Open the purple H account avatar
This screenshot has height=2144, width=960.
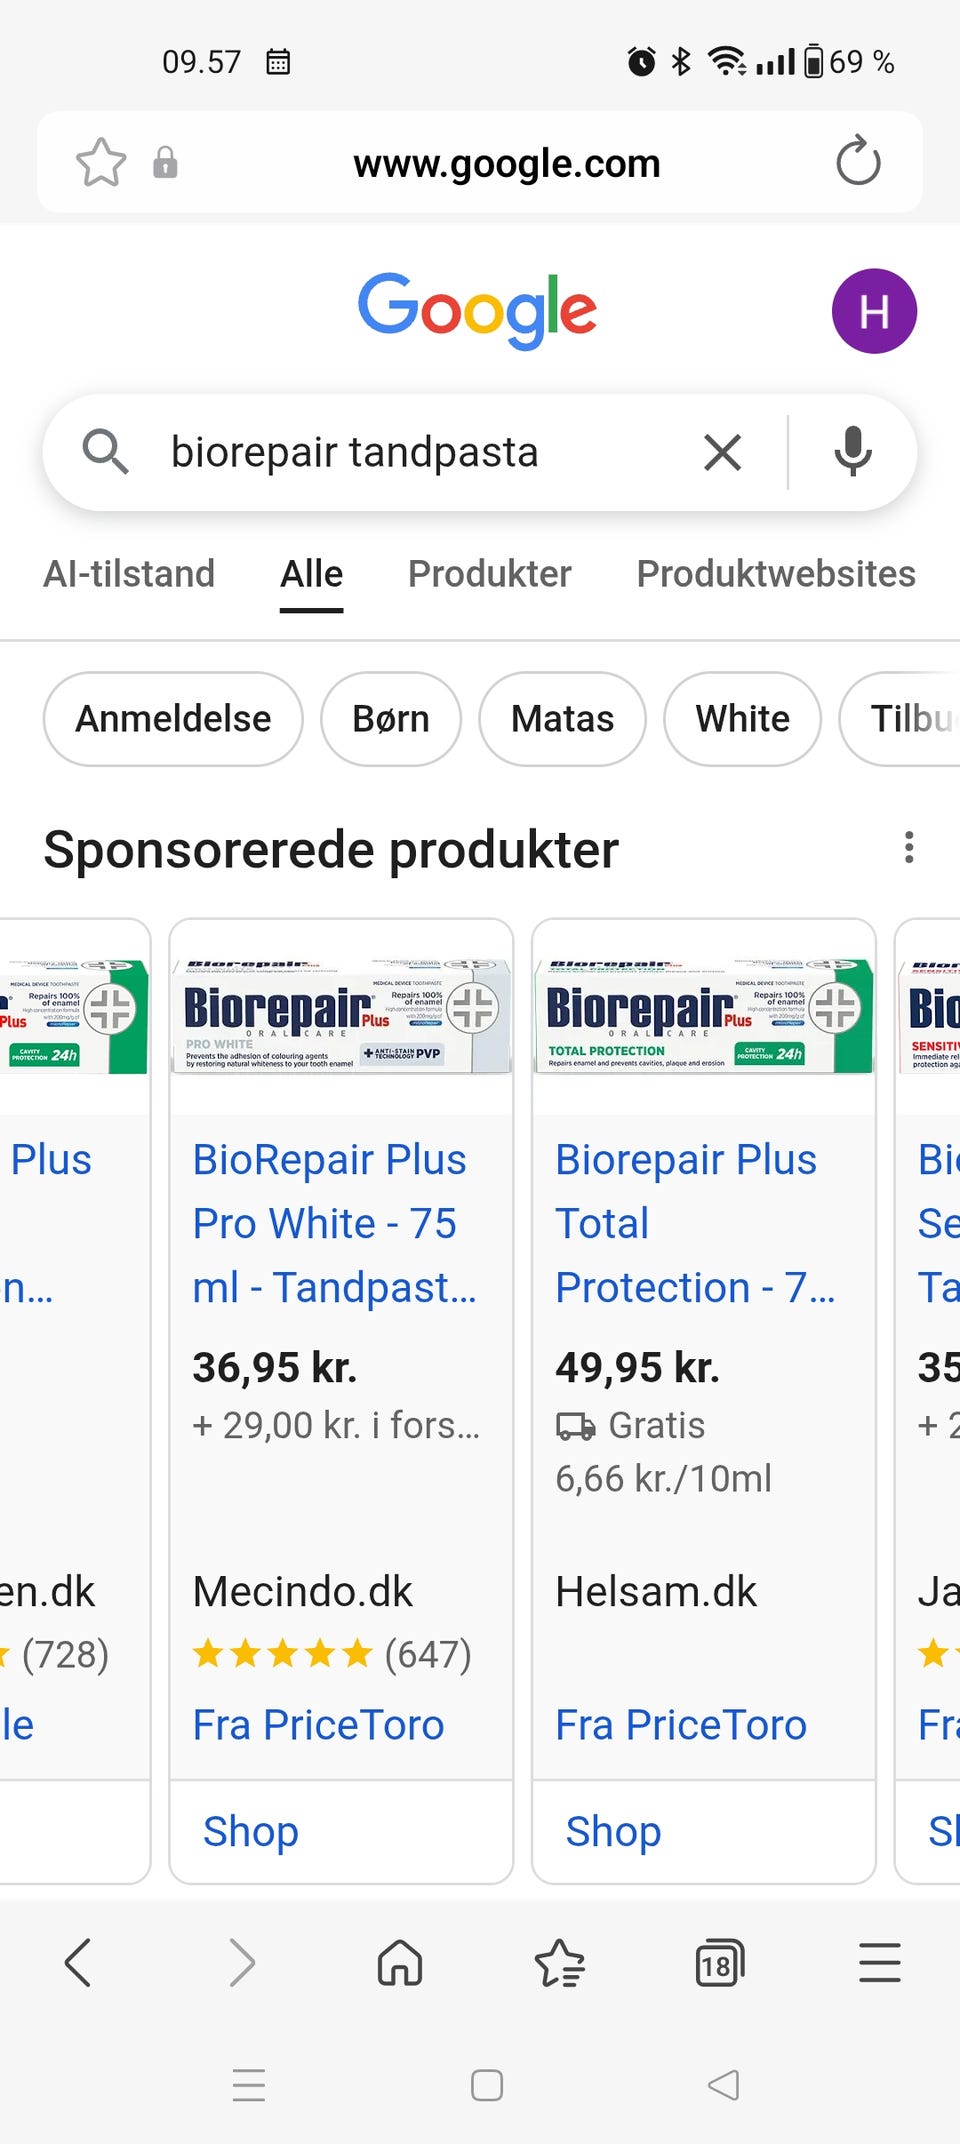[x=874, y=311]
